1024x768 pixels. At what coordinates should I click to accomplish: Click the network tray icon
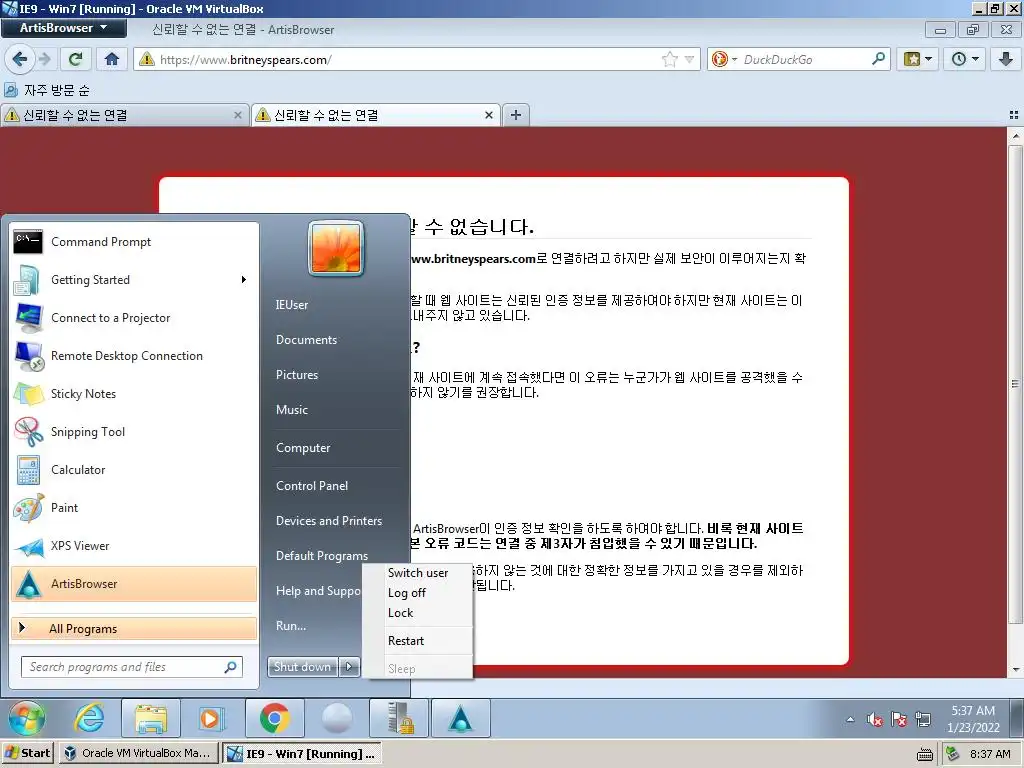923,720
